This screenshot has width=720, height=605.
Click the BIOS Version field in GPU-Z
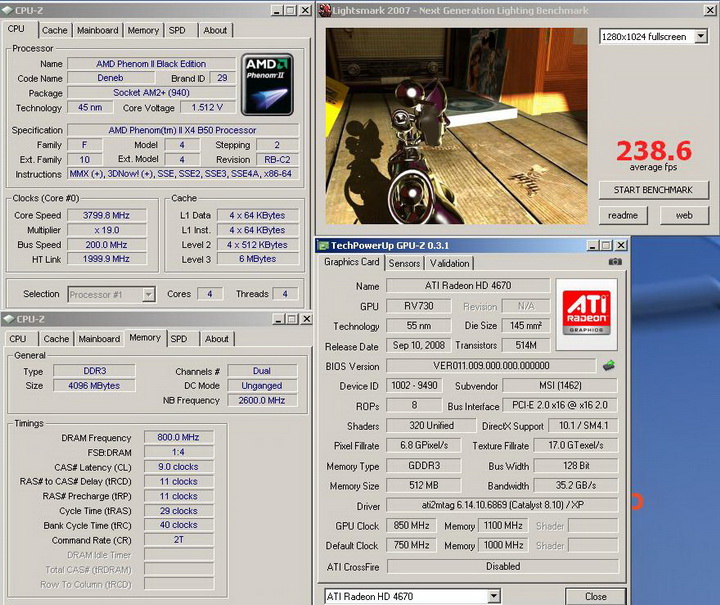491,366
